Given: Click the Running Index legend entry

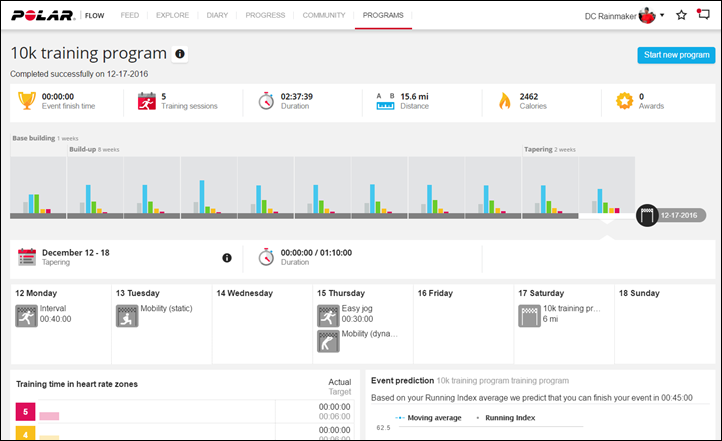Looking at the screenshot, I should pyautogui.click(x=505, y=418).
